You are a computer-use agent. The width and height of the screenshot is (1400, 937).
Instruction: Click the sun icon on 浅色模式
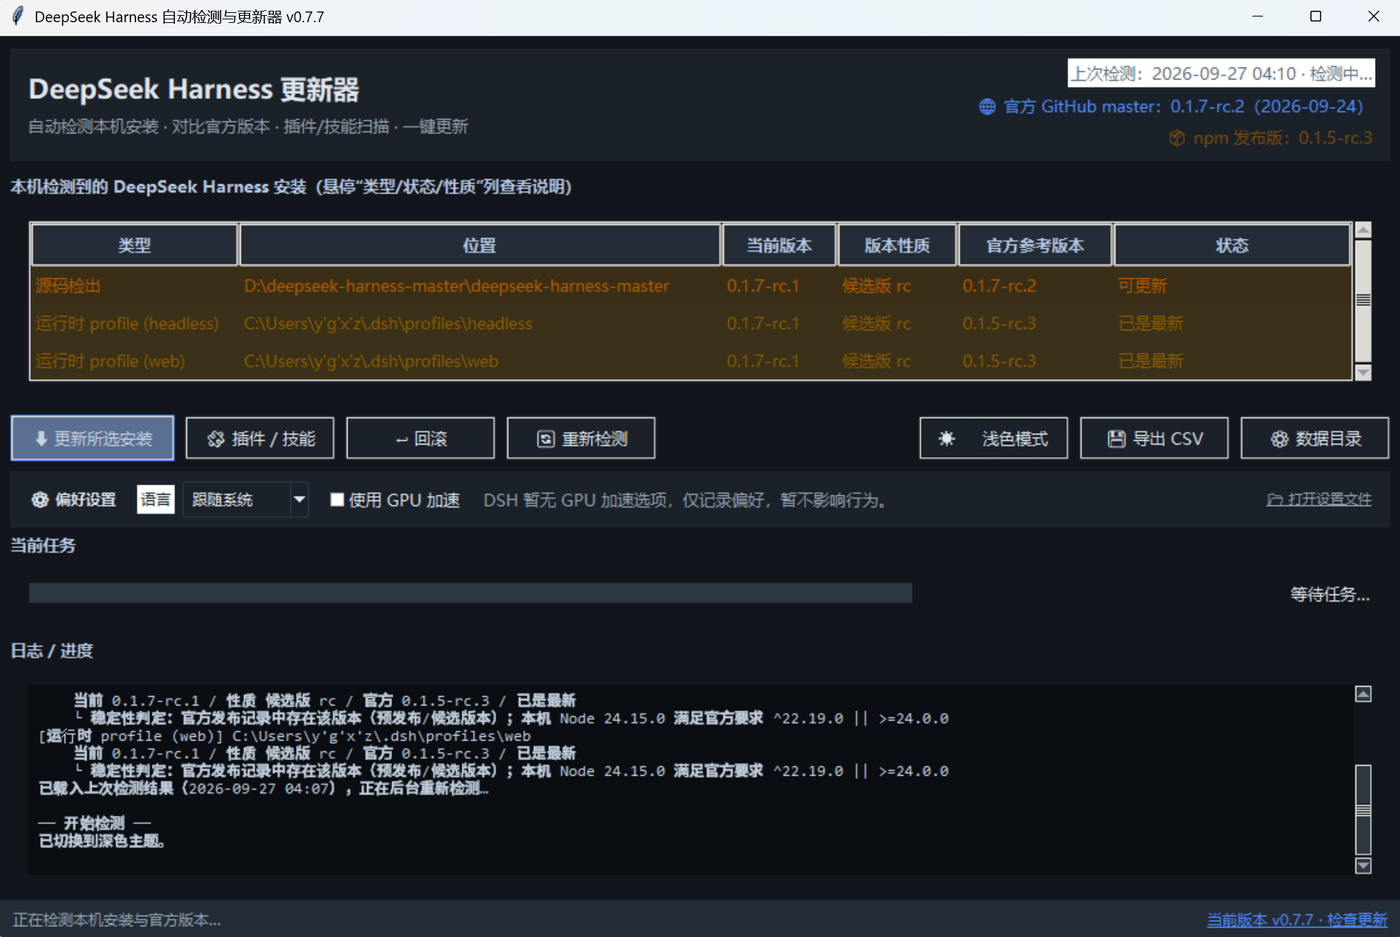(946, 439)
